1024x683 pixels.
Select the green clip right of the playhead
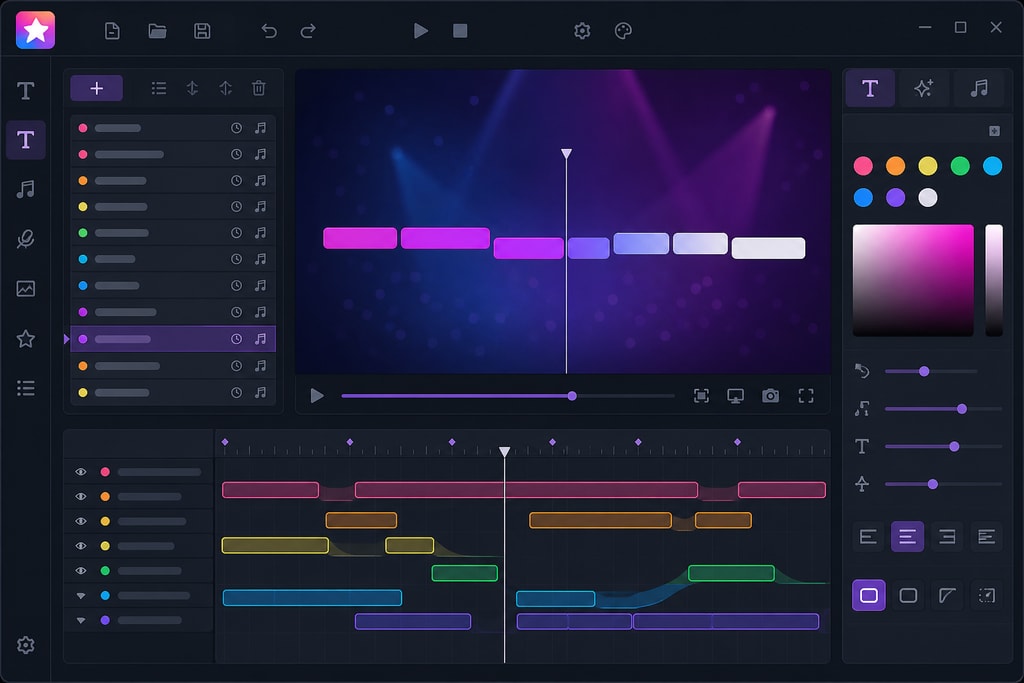click(x=731, y=573)
